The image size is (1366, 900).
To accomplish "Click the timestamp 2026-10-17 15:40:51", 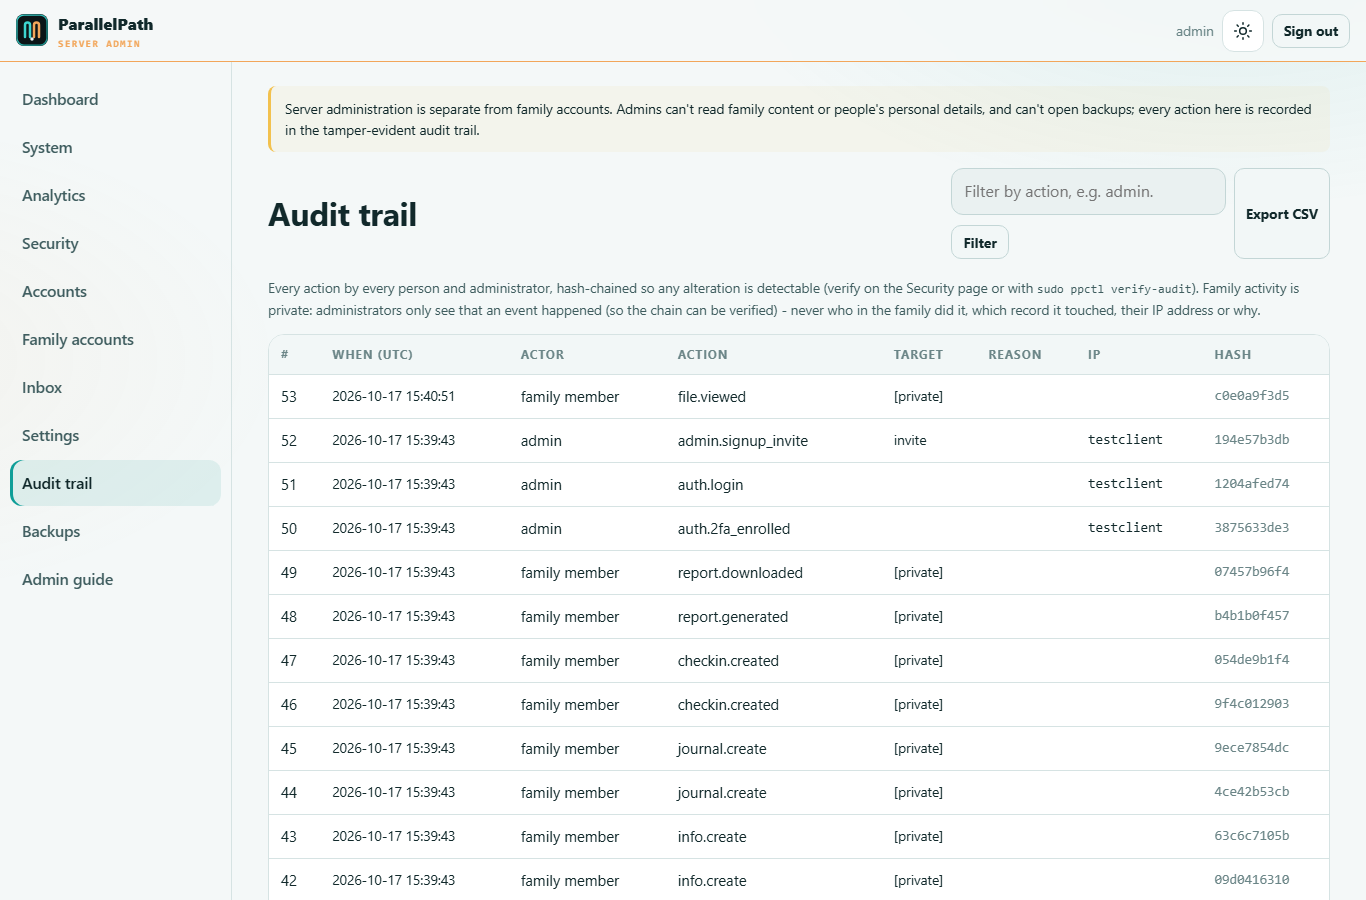I will click(x=394, y=397).
